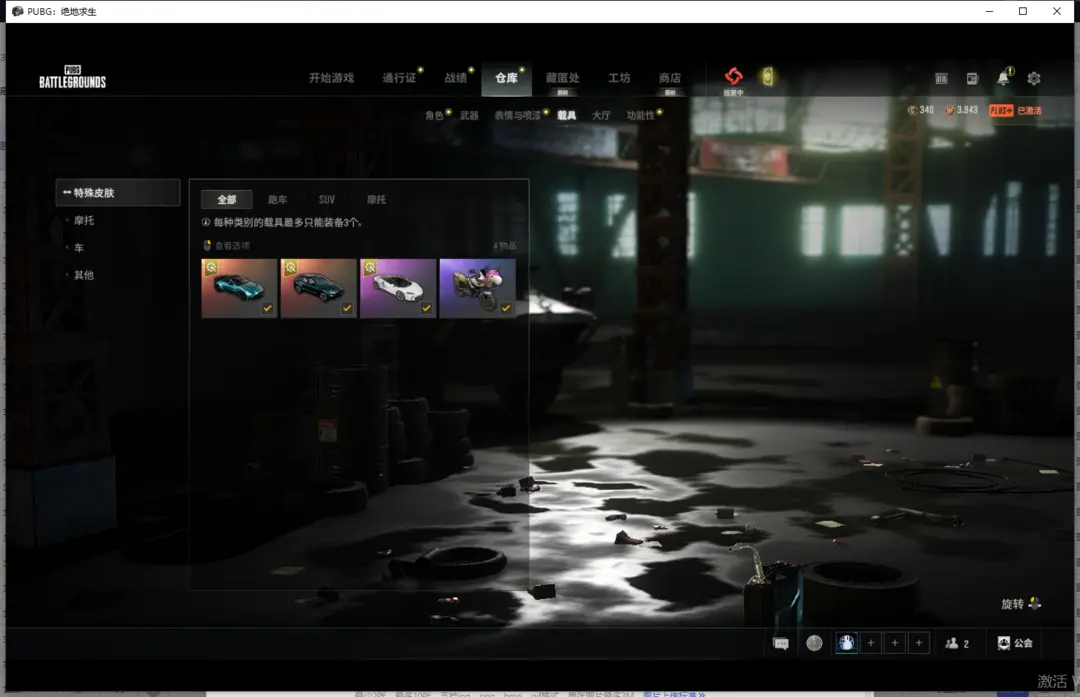This screenshot has width=1080, height=697.
Task: Click the preview magnifier on white car
Action: click(x=371, y=267)
